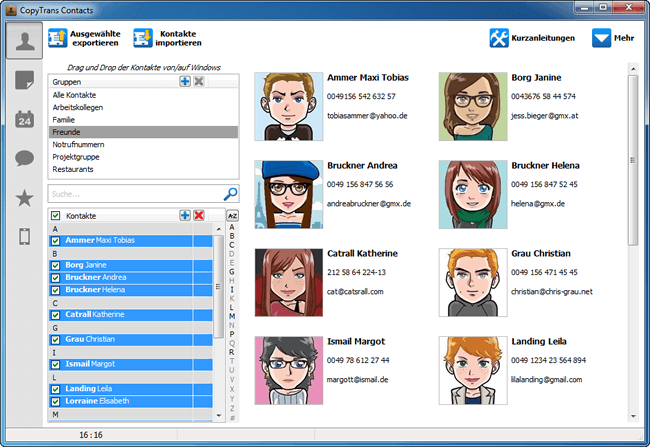Uncheck Bruckner Helena checkbox
This screenshot has height=447, width=650.
tap(55, 290)
